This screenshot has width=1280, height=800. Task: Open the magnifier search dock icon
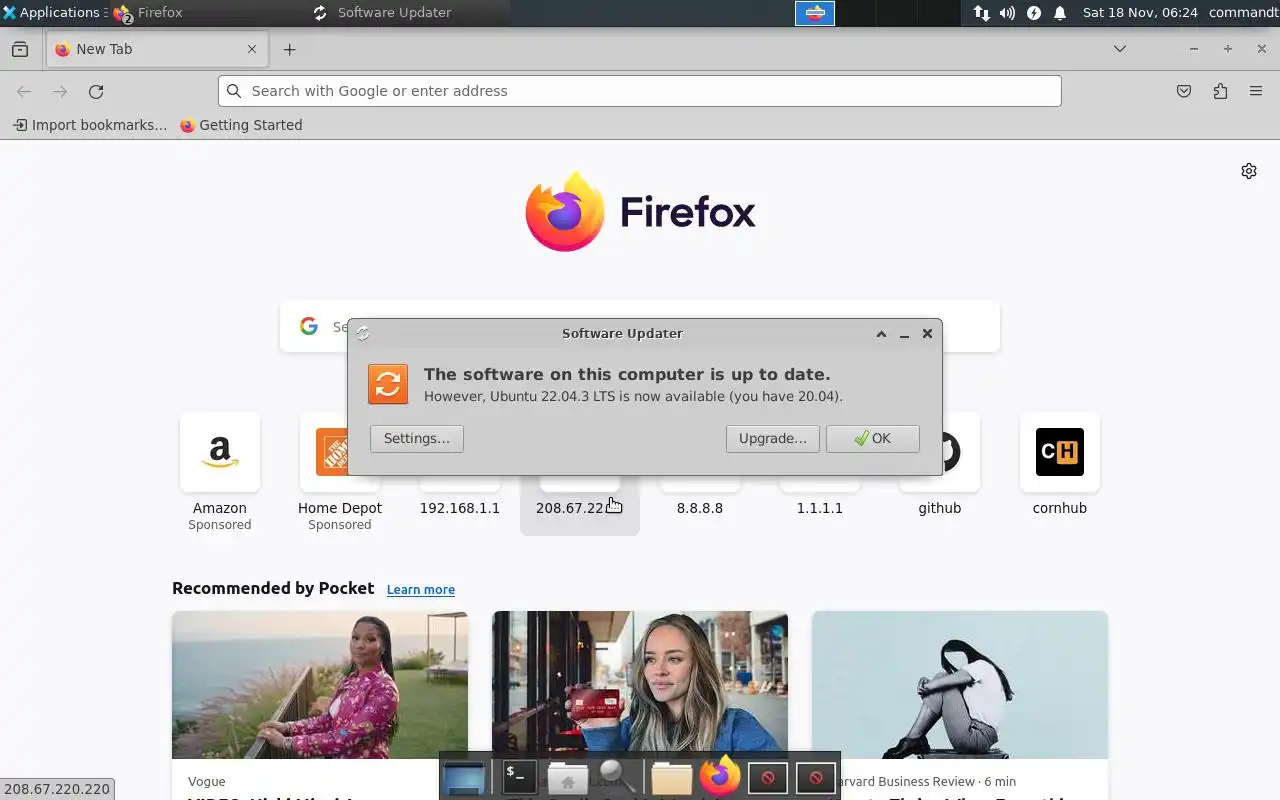617,777
